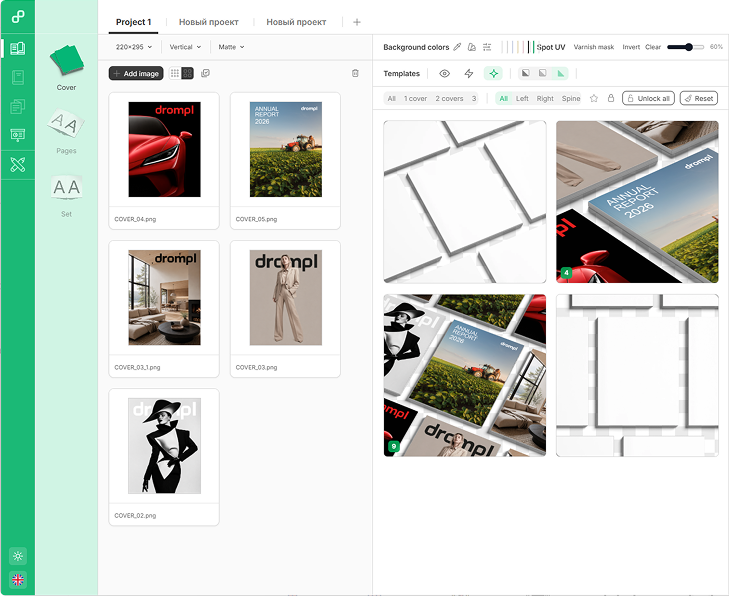Open the last Новый проект tab
The height and width of the screenshot is (596, 730).
coord(296,22)
